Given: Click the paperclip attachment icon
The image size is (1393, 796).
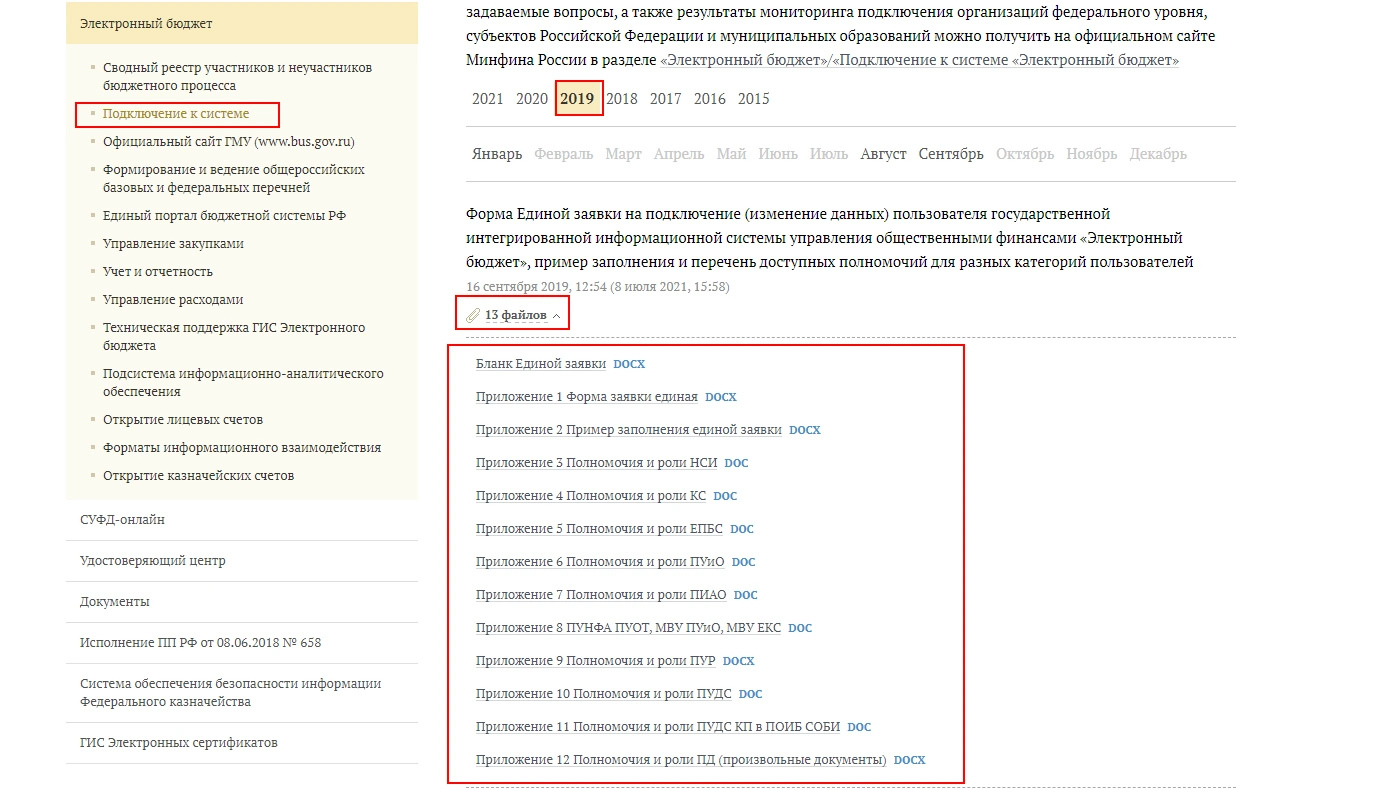Looking at the screenshot, I should coord(473,315).
